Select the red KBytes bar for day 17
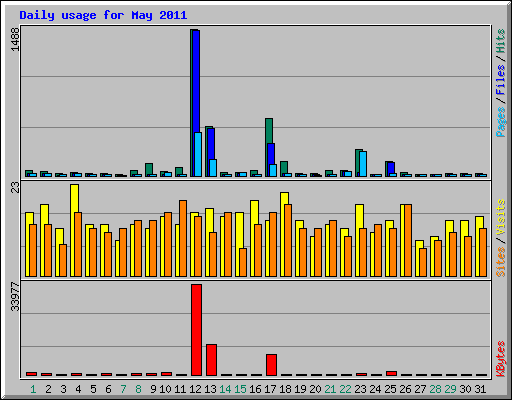 [x=271, y=365]
